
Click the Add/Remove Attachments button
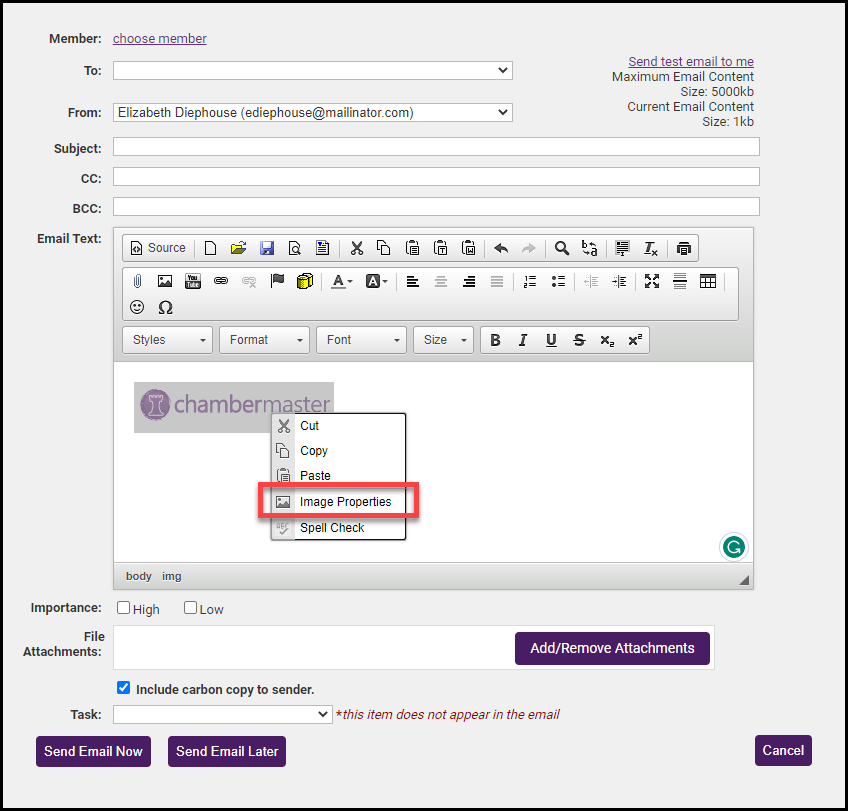612,648
